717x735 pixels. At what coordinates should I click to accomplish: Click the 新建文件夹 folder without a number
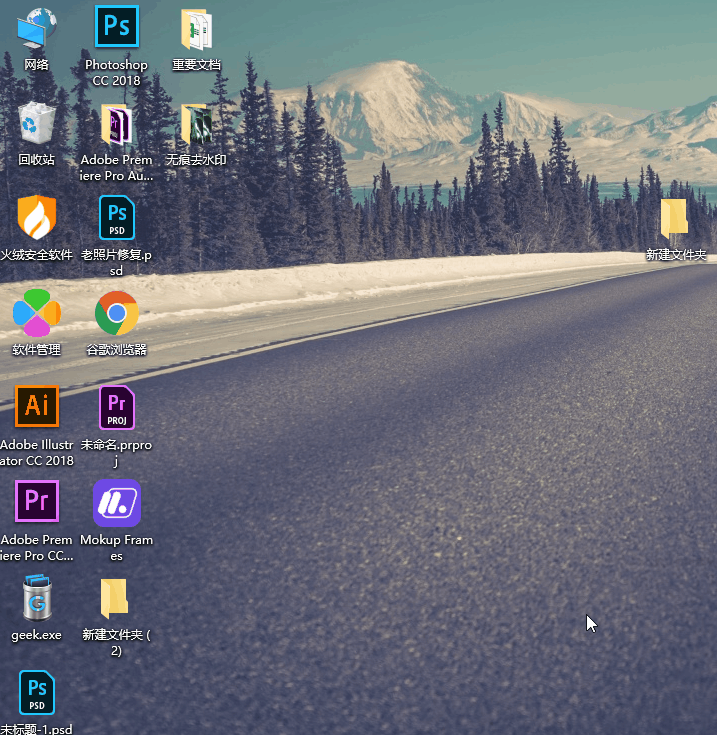click(x=675, y=219)
